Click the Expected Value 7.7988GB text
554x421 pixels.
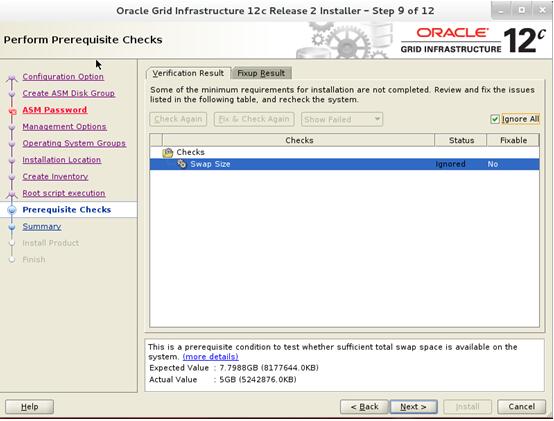(x=269, y=368)
